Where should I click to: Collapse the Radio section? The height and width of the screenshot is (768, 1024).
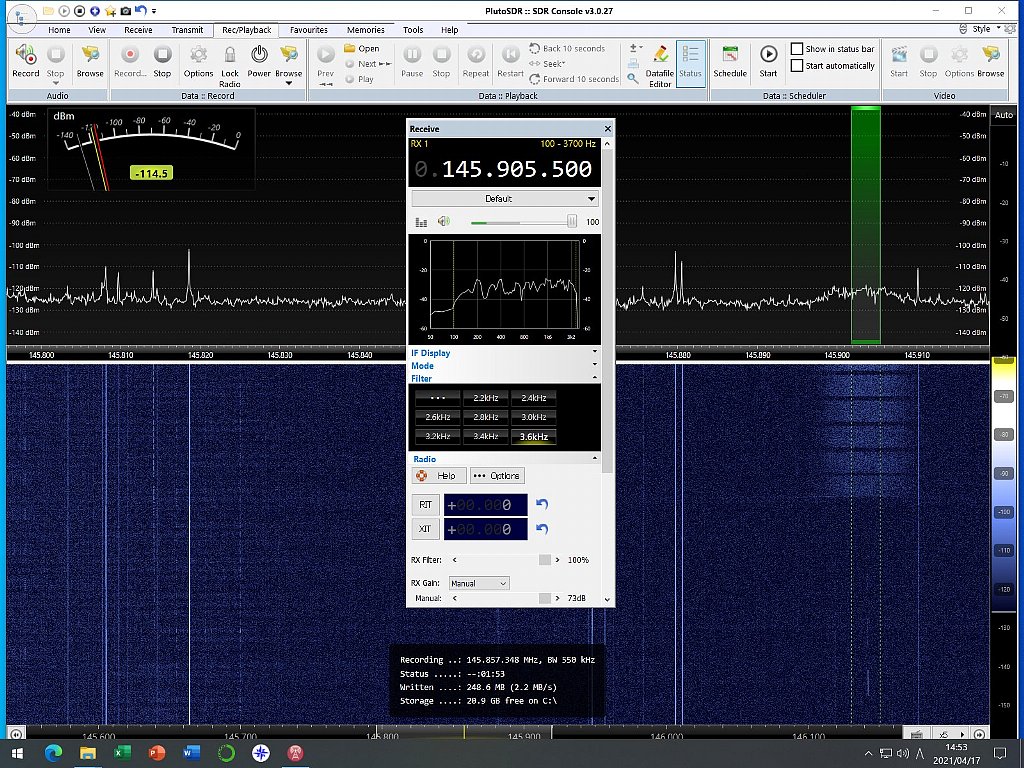coord(595,458)
